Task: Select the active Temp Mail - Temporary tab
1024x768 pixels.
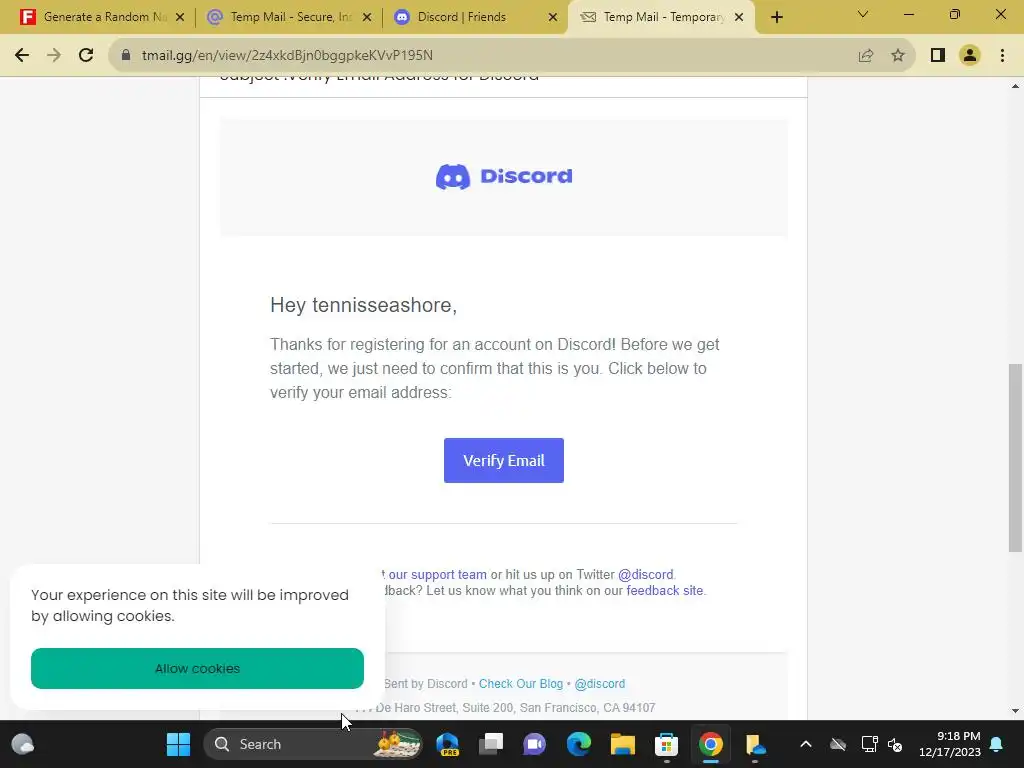Action: click(x=663, y=17)
